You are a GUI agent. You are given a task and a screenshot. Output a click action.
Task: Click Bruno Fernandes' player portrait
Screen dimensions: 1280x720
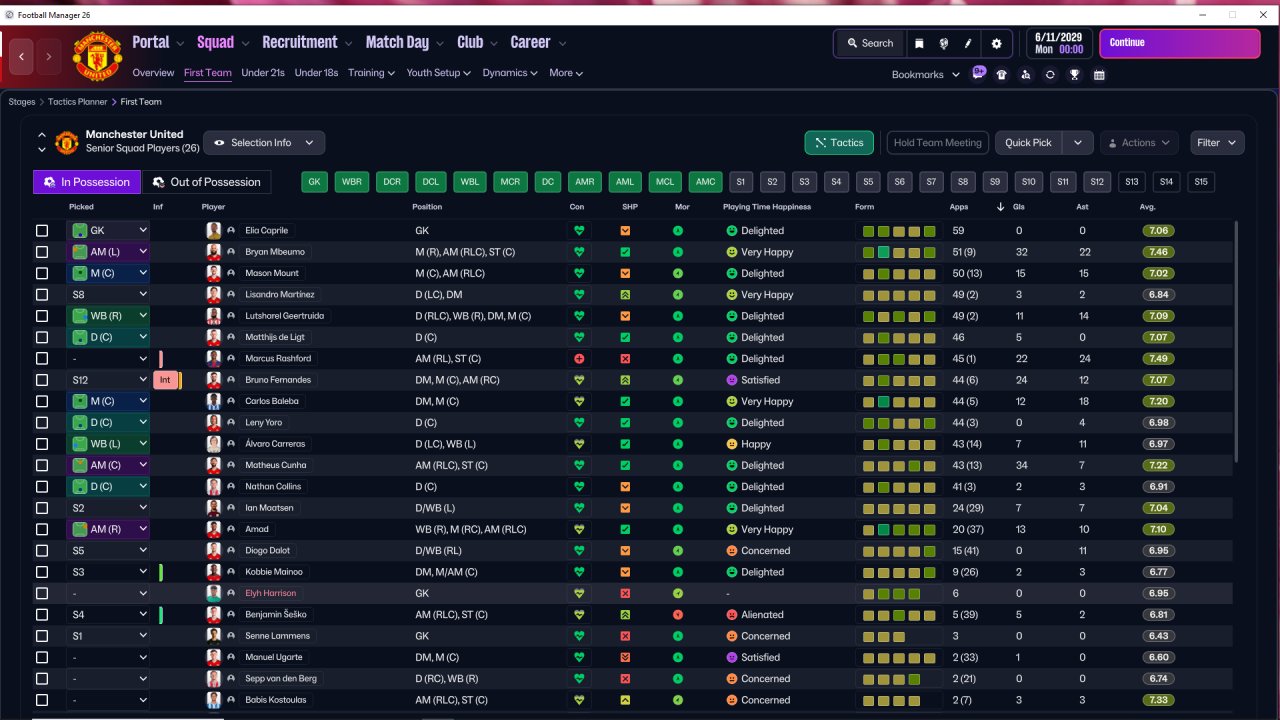pos(213,380)
